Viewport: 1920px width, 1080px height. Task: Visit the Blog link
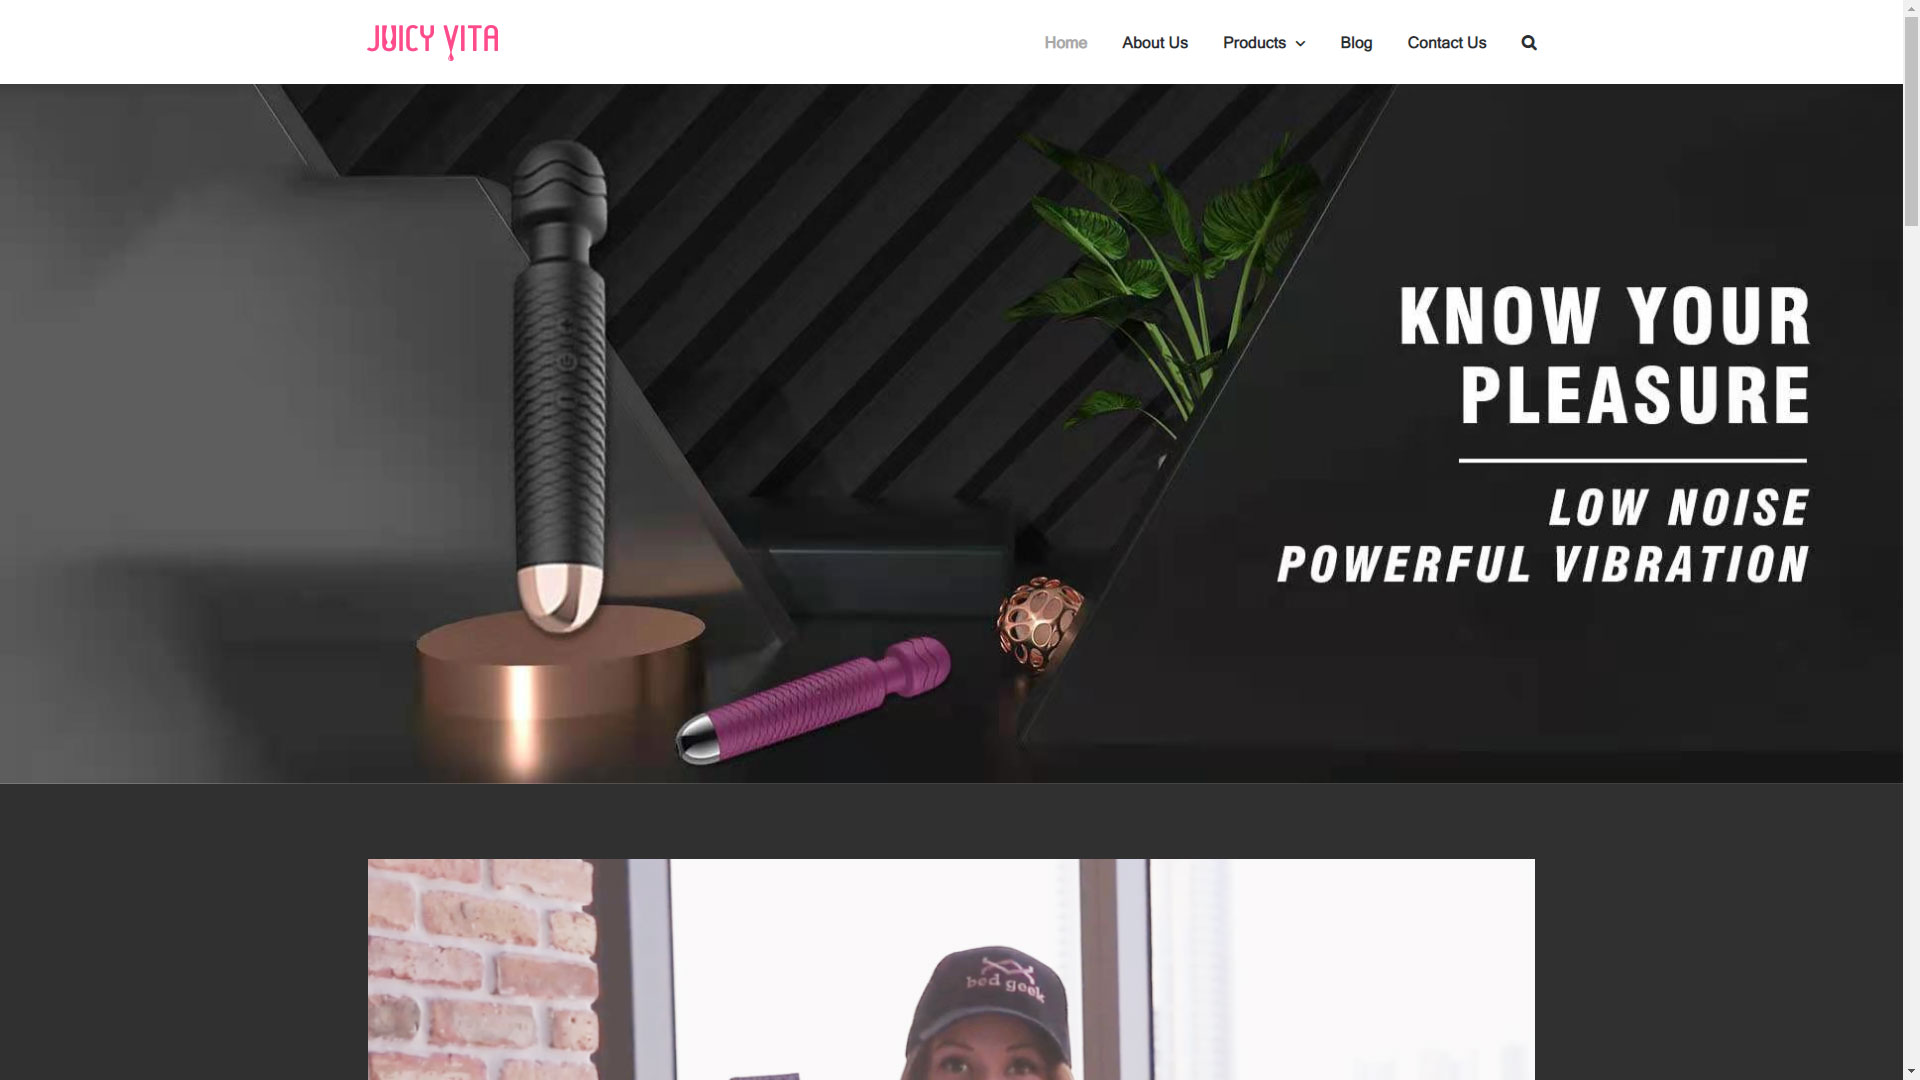coord(1356,43)
